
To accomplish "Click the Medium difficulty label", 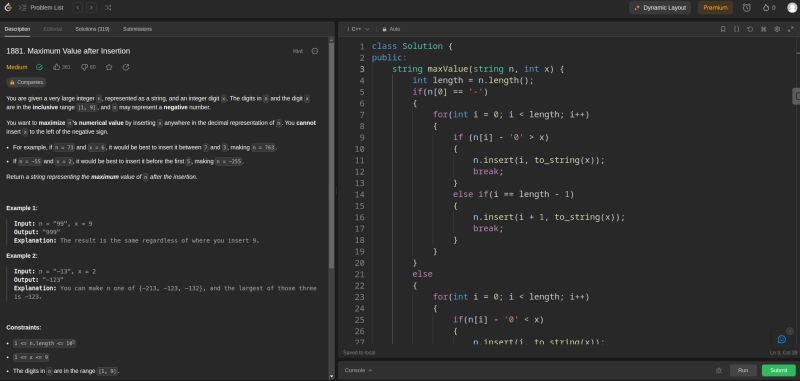I will pos(17,67).
